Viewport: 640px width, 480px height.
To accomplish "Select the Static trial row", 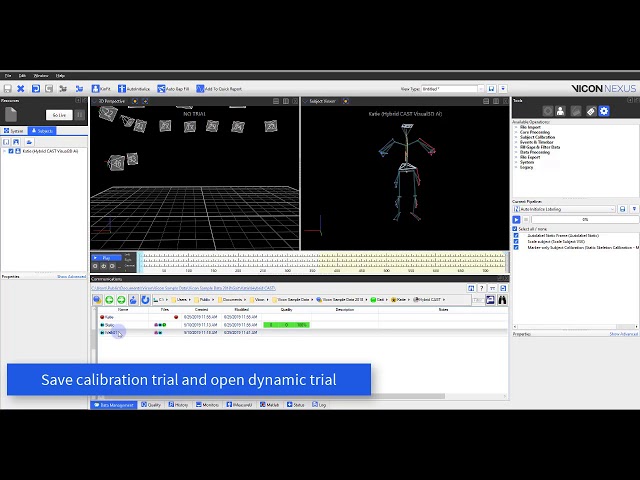I will [x=303, y=325].
